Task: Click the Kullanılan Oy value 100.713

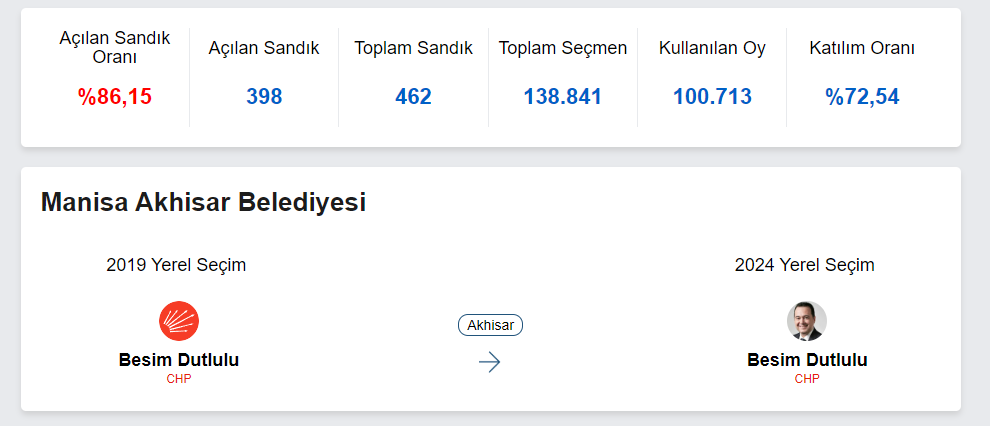Action: click(712, 97)
